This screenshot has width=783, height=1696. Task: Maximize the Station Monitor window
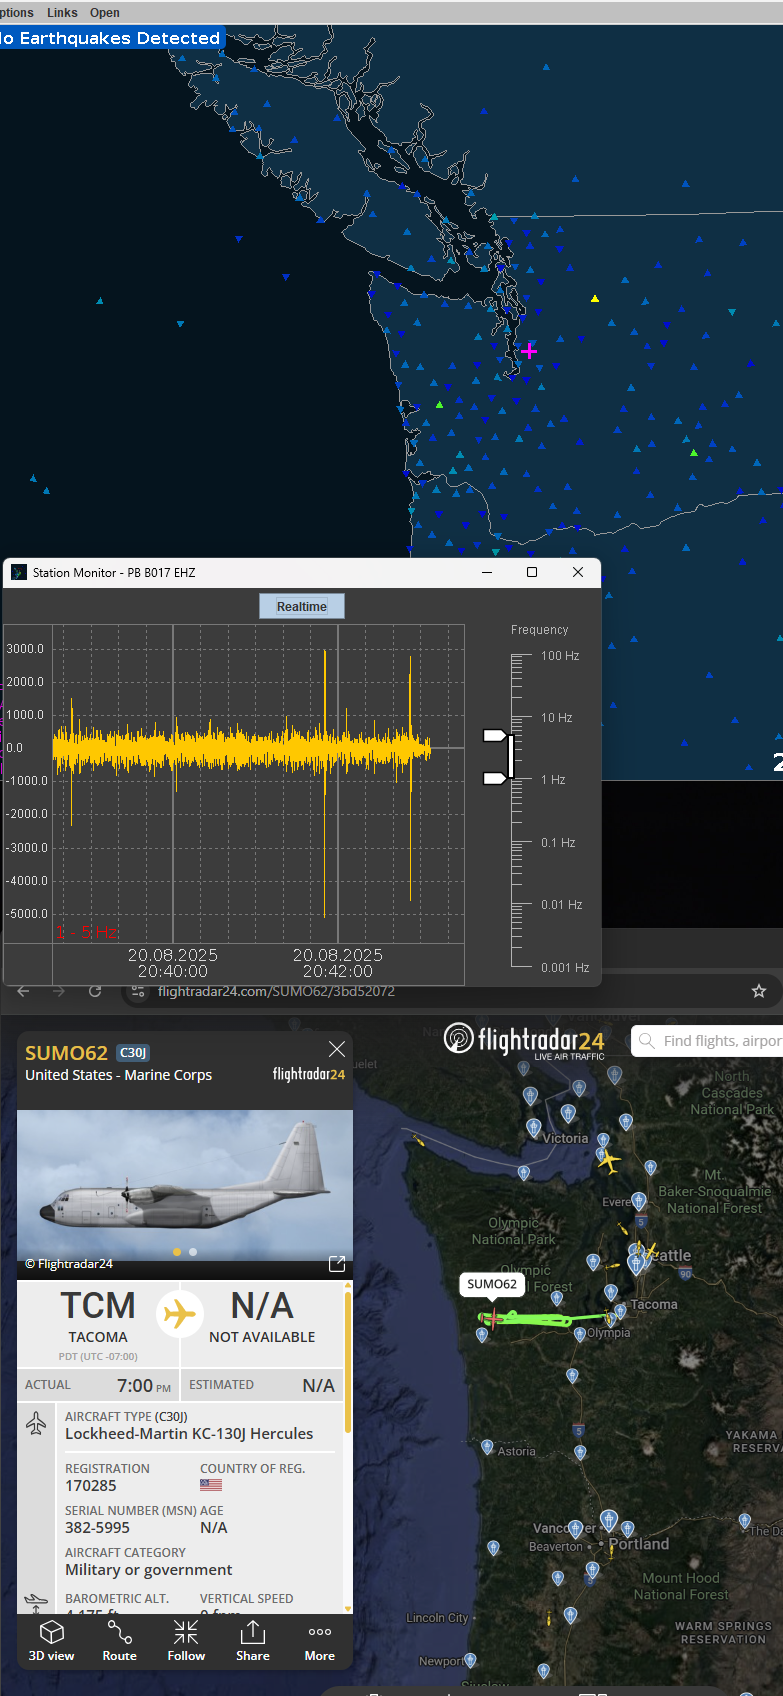pos(532,572)
